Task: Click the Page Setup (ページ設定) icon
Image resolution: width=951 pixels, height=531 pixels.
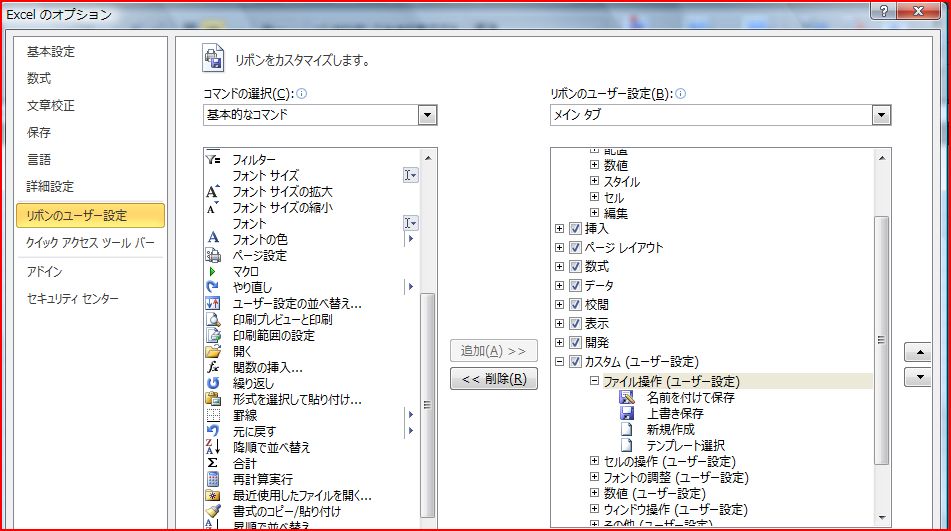Action: 213,255
